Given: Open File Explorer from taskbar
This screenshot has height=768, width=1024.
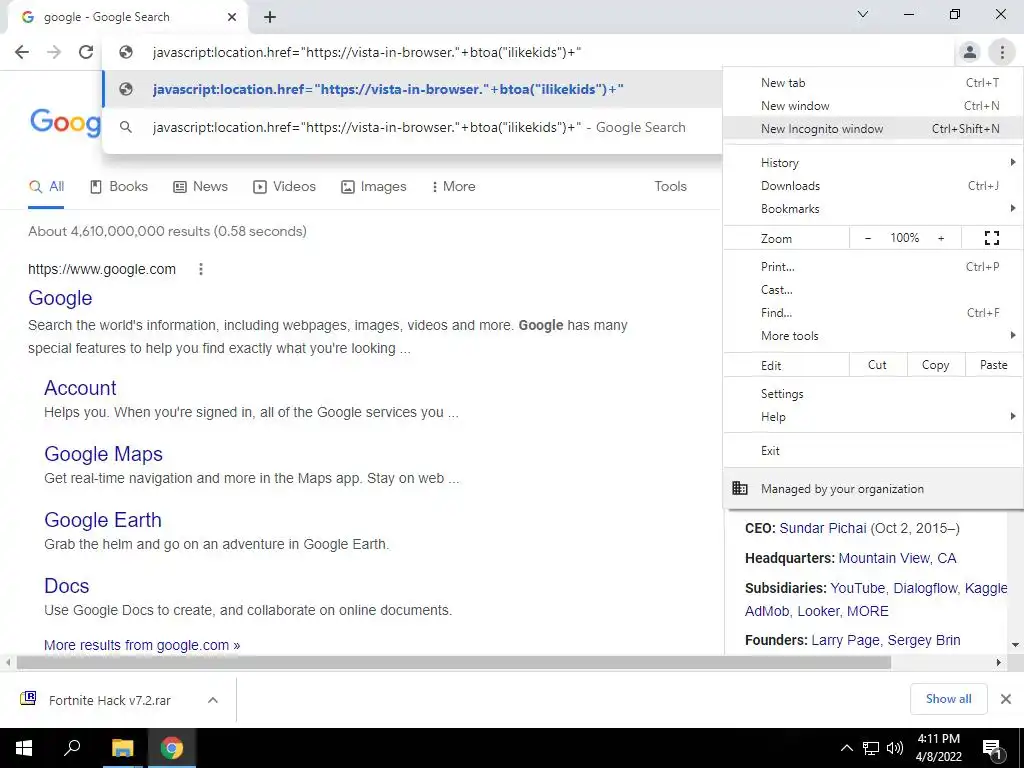Looking at the screenshot, I should pos(122,748).
